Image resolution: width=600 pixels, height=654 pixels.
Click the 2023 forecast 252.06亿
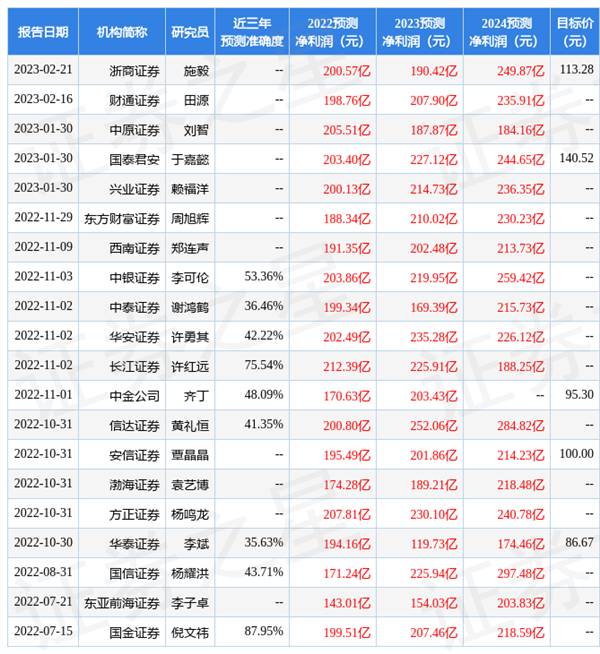(434, 426)
